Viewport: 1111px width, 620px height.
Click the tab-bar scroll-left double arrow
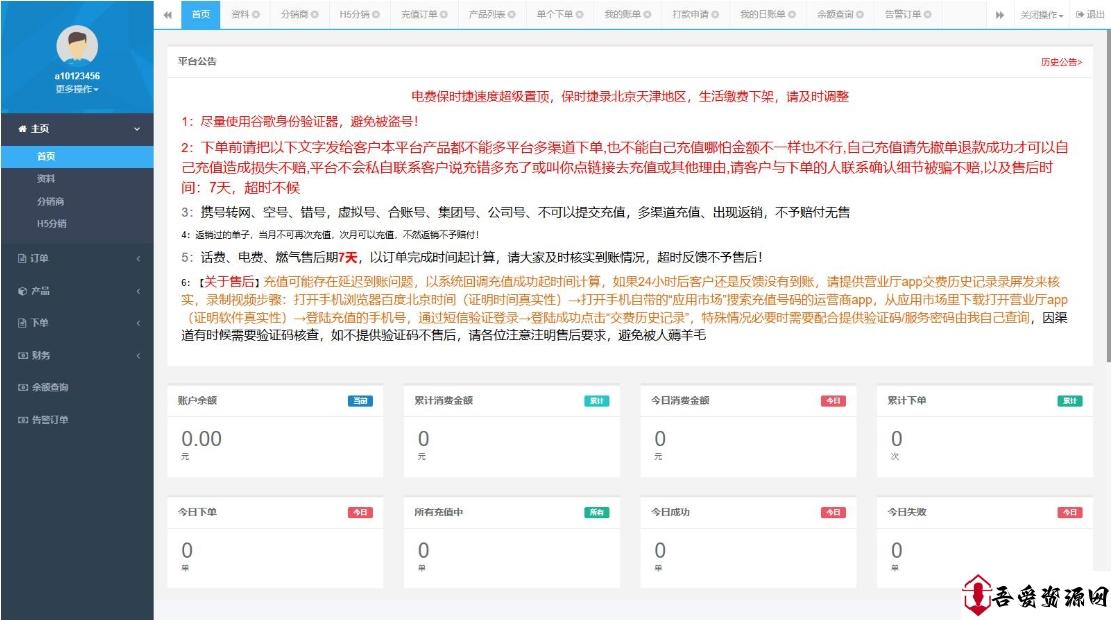click(167, 14)
